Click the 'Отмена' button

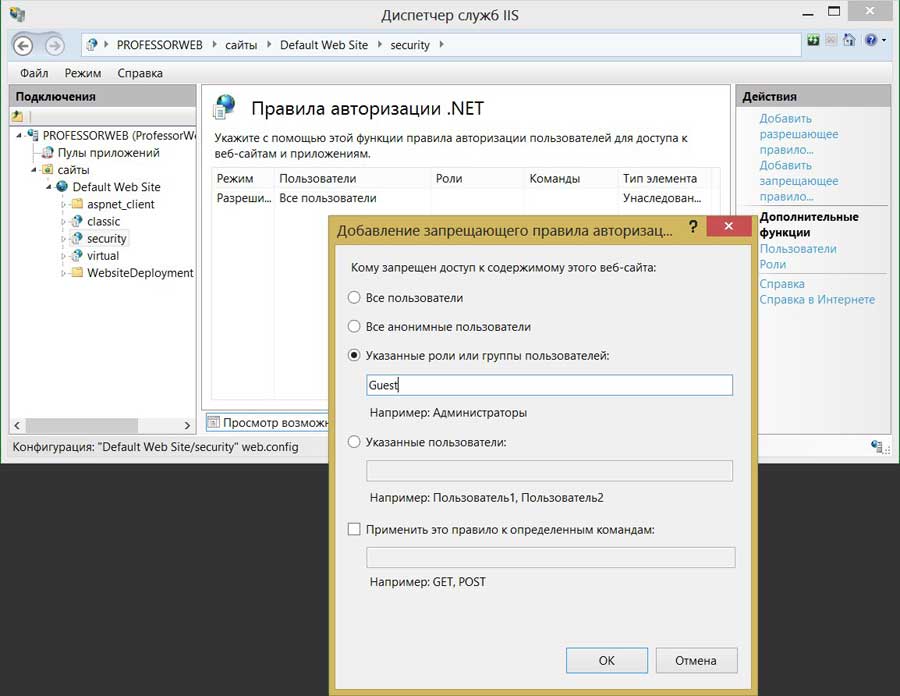point(696,660)
